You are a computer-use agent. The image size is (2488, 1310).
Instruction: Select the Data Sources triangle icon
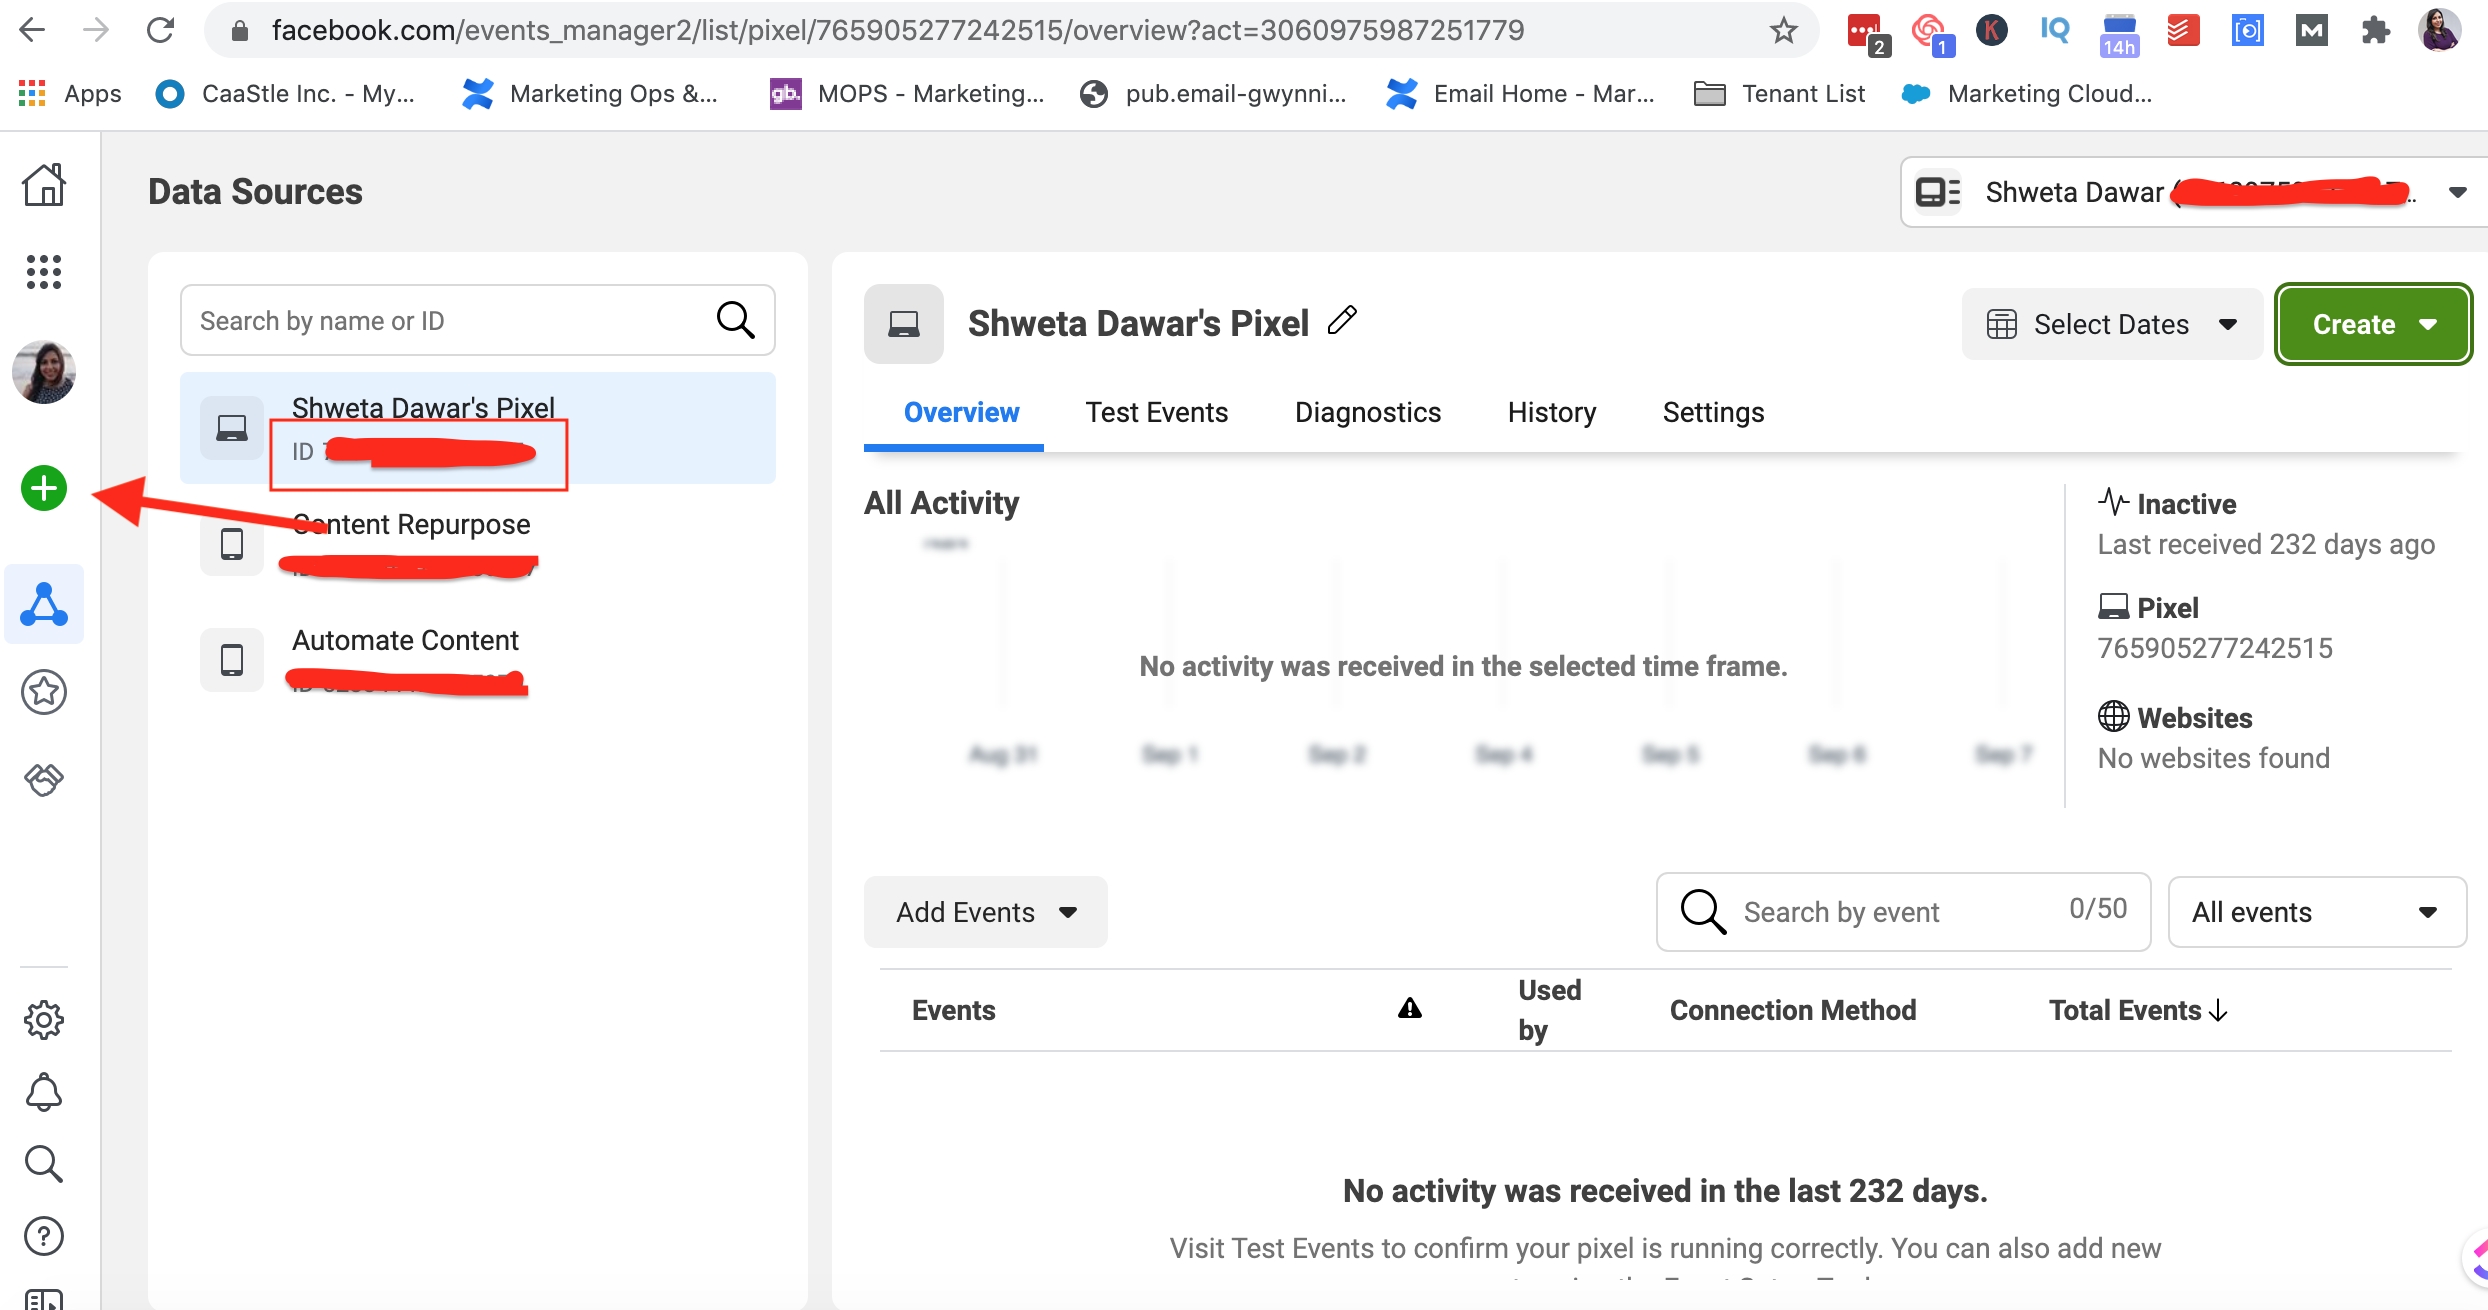[x=44, y=604]
